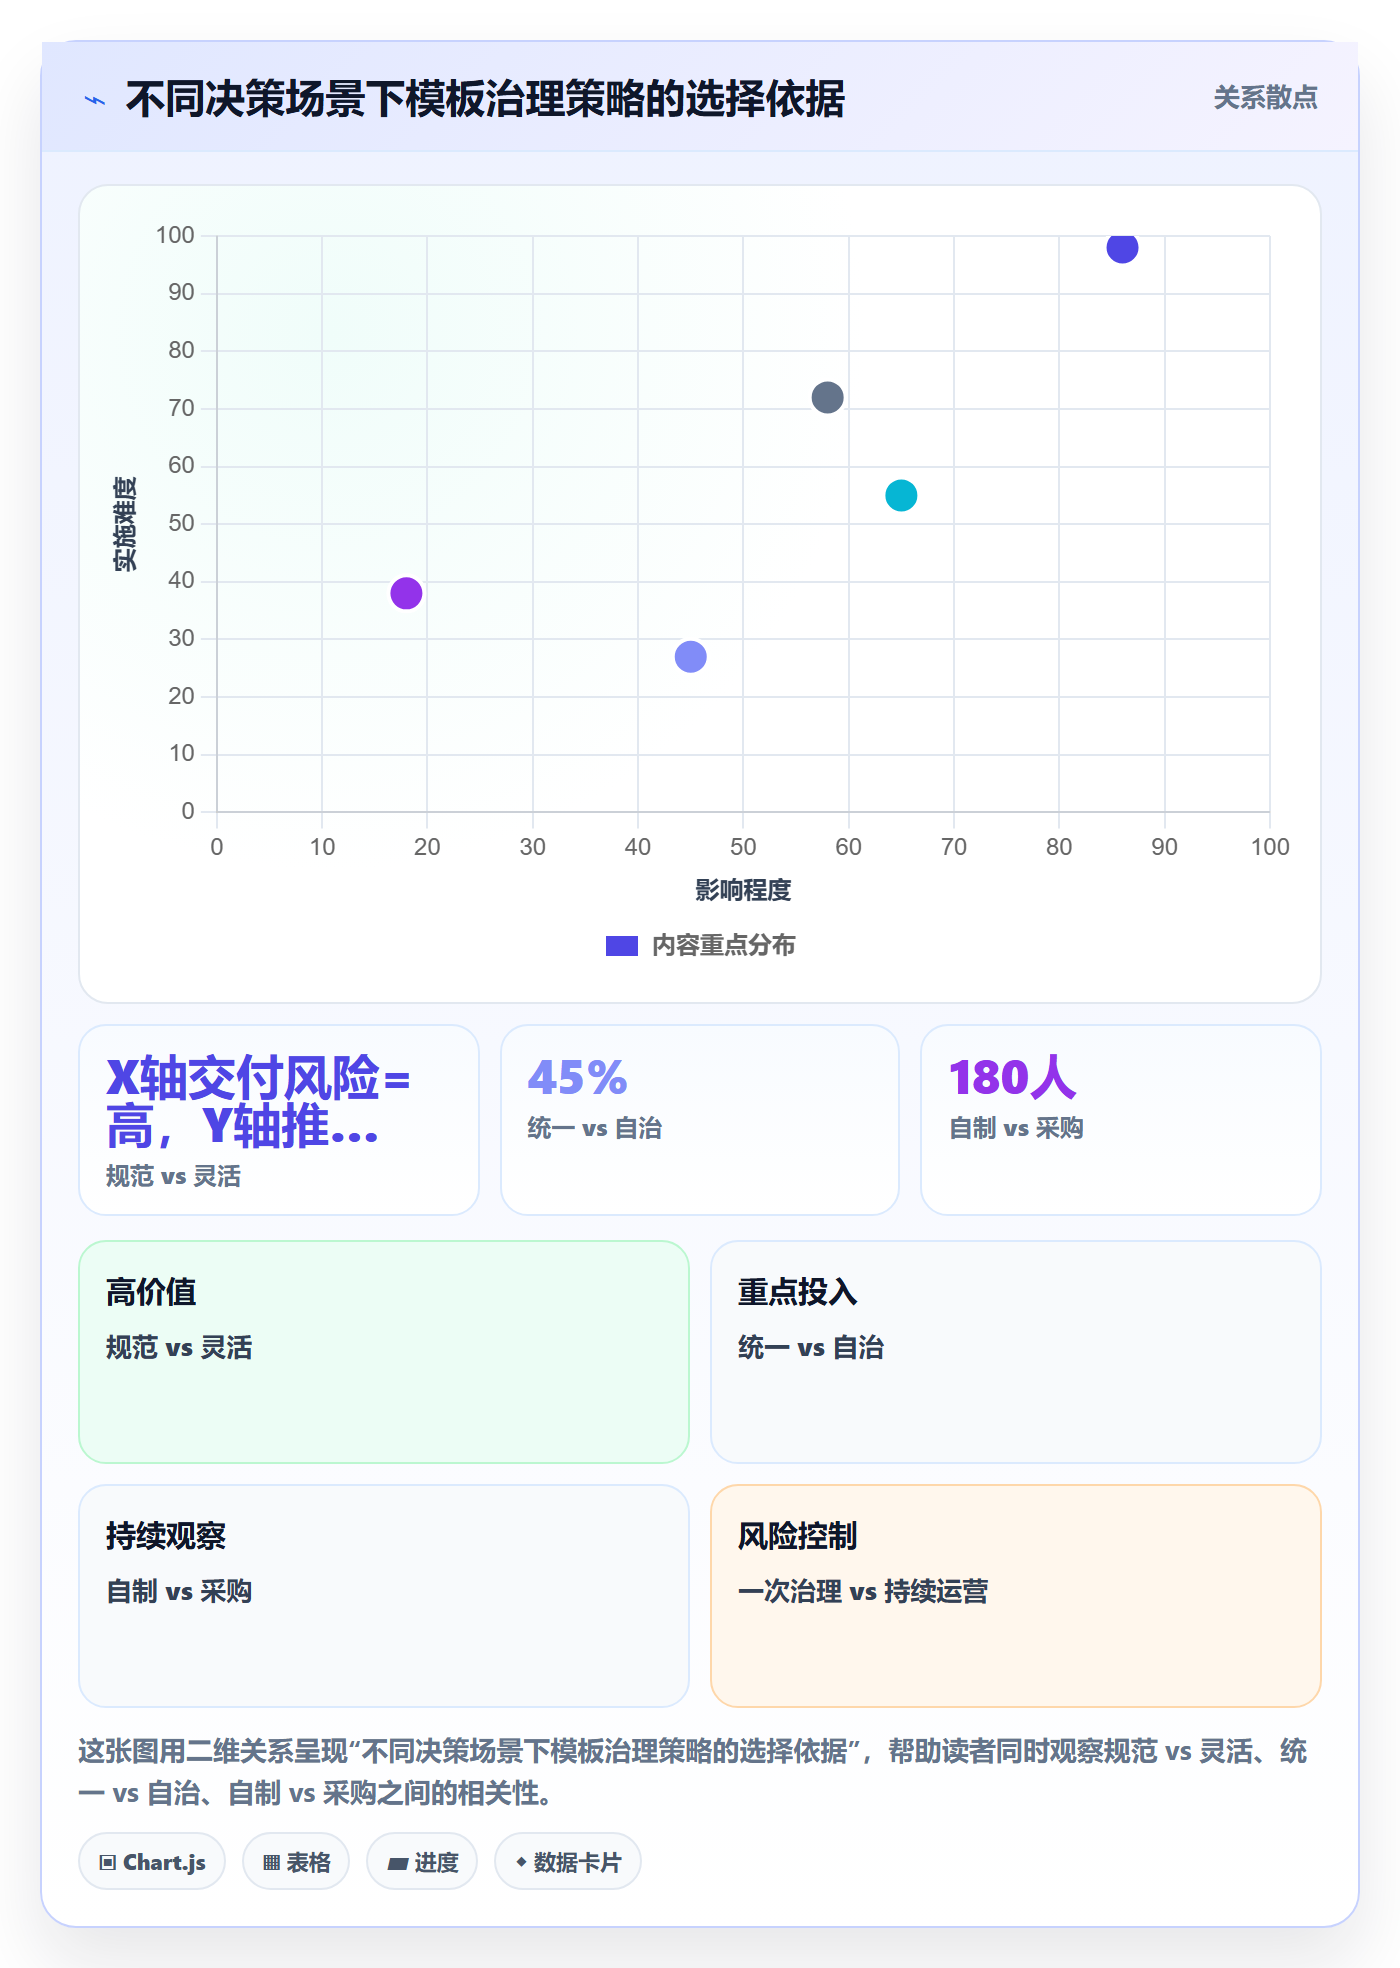Viewport: 1400px width, 1968px height.
Task: Select the 重点投入 quadrant card heading
Action: 797,1292
